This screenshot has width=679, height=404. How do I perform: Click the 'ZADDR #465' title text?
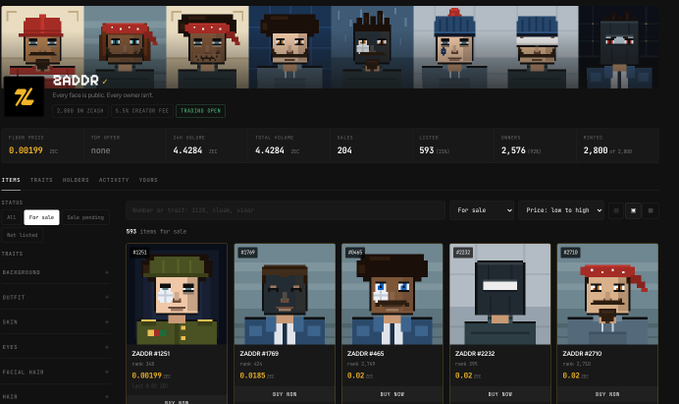pyautogui.click(x=365, y=354)
